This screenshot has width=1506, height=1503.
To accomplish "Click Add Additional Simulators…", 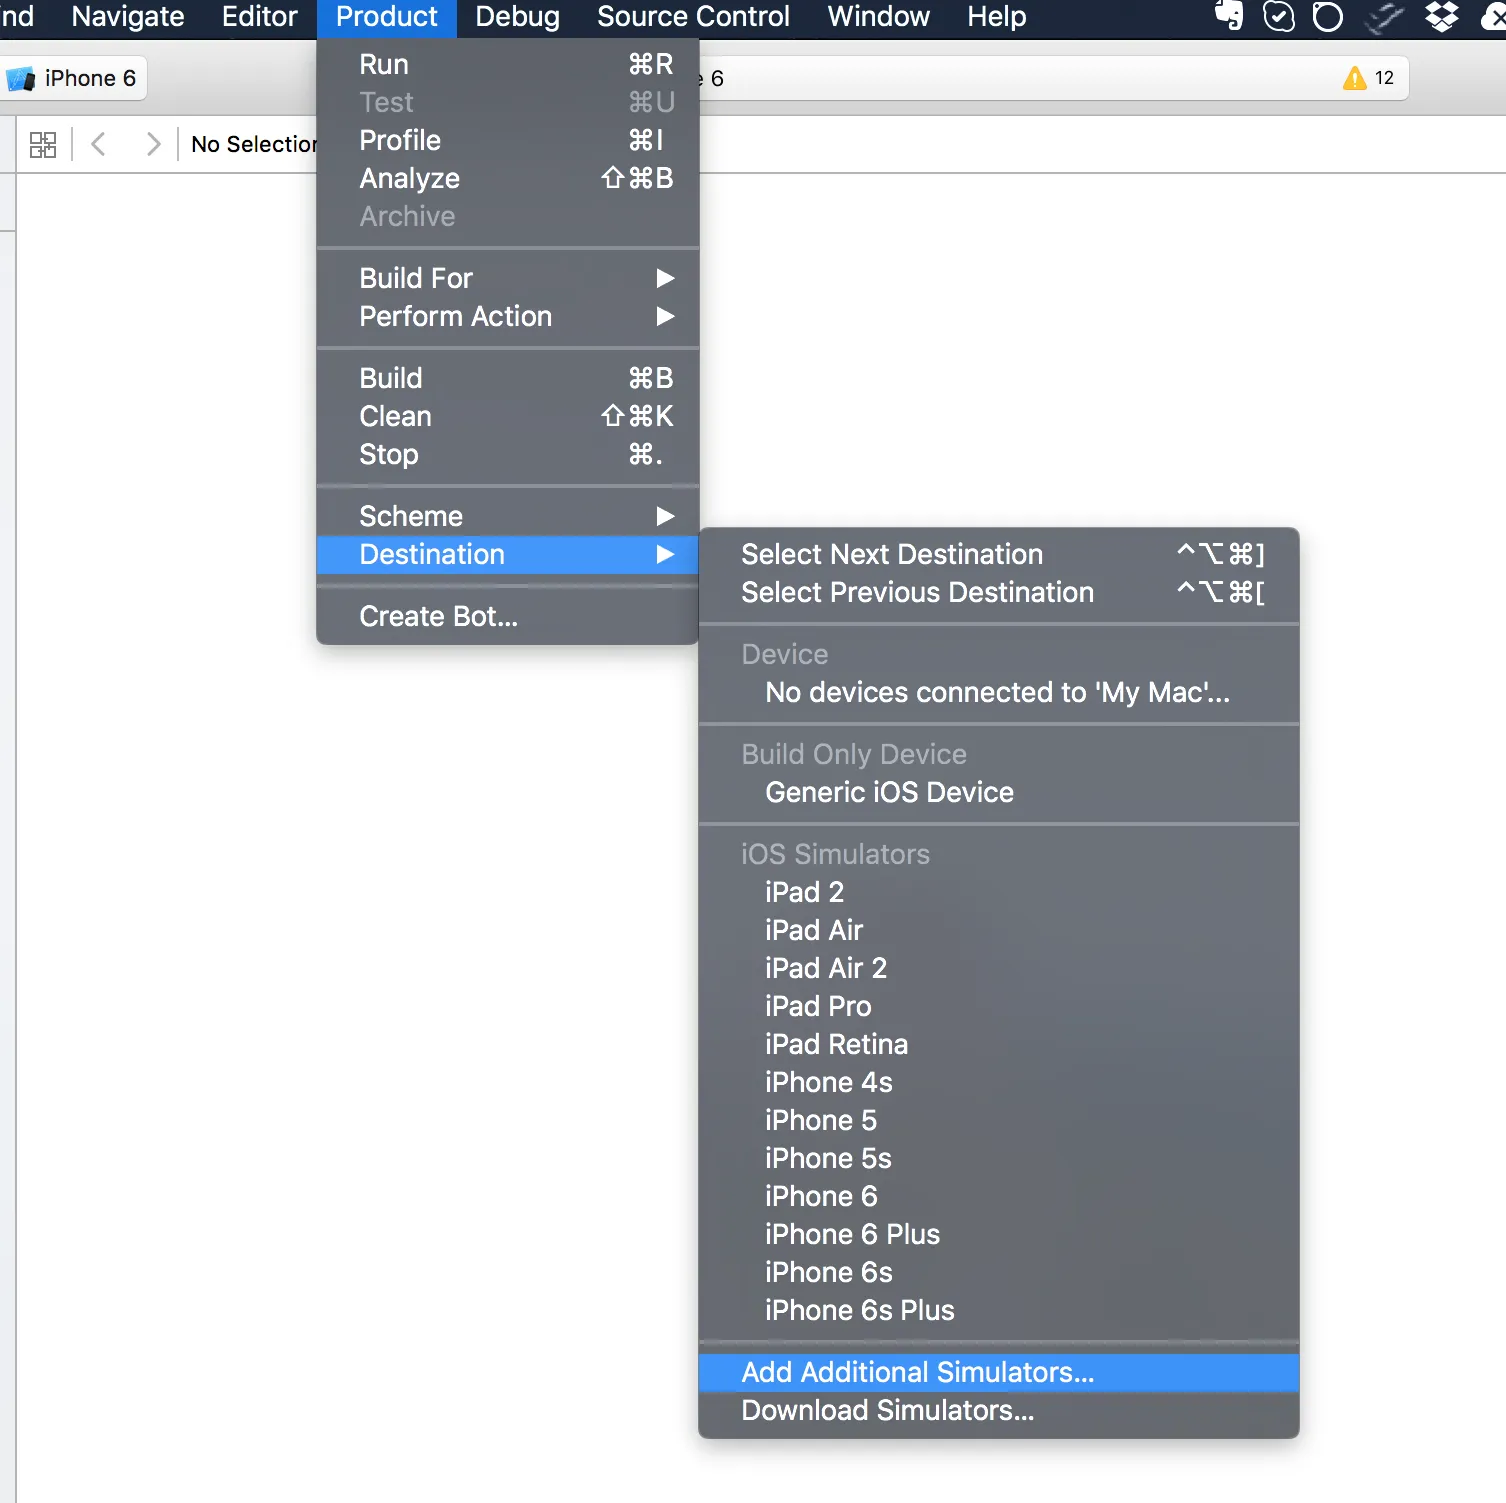I will 999,1372.
